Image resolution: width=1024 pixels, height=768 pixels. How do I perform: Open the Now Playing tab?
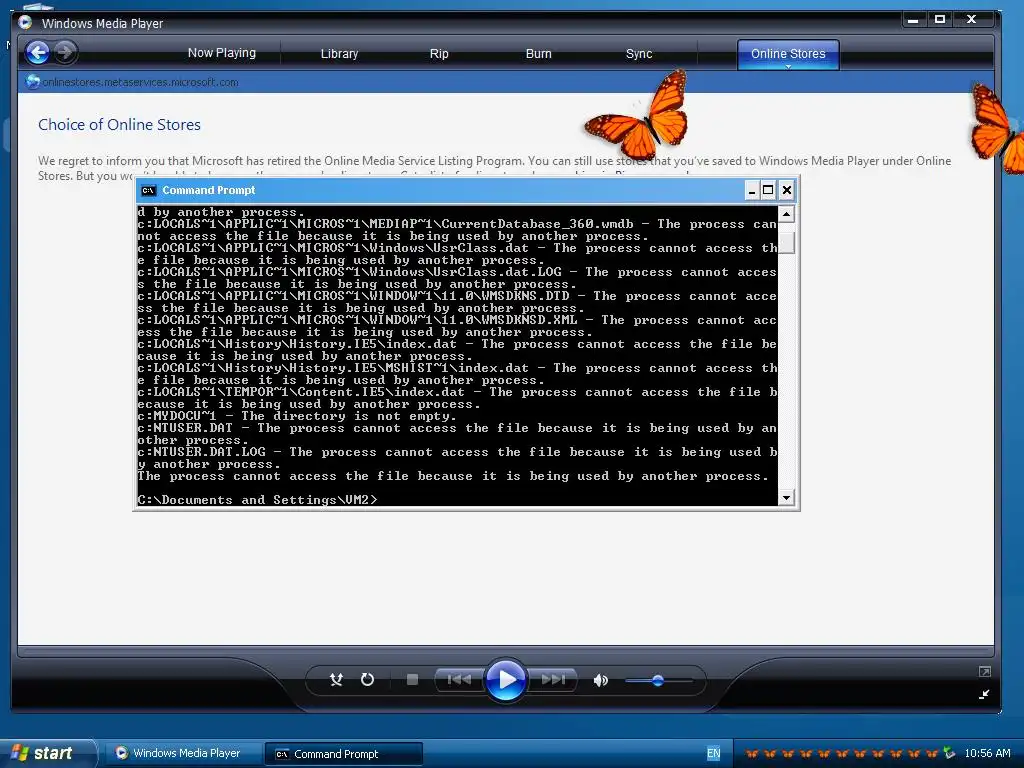point(221,53)
